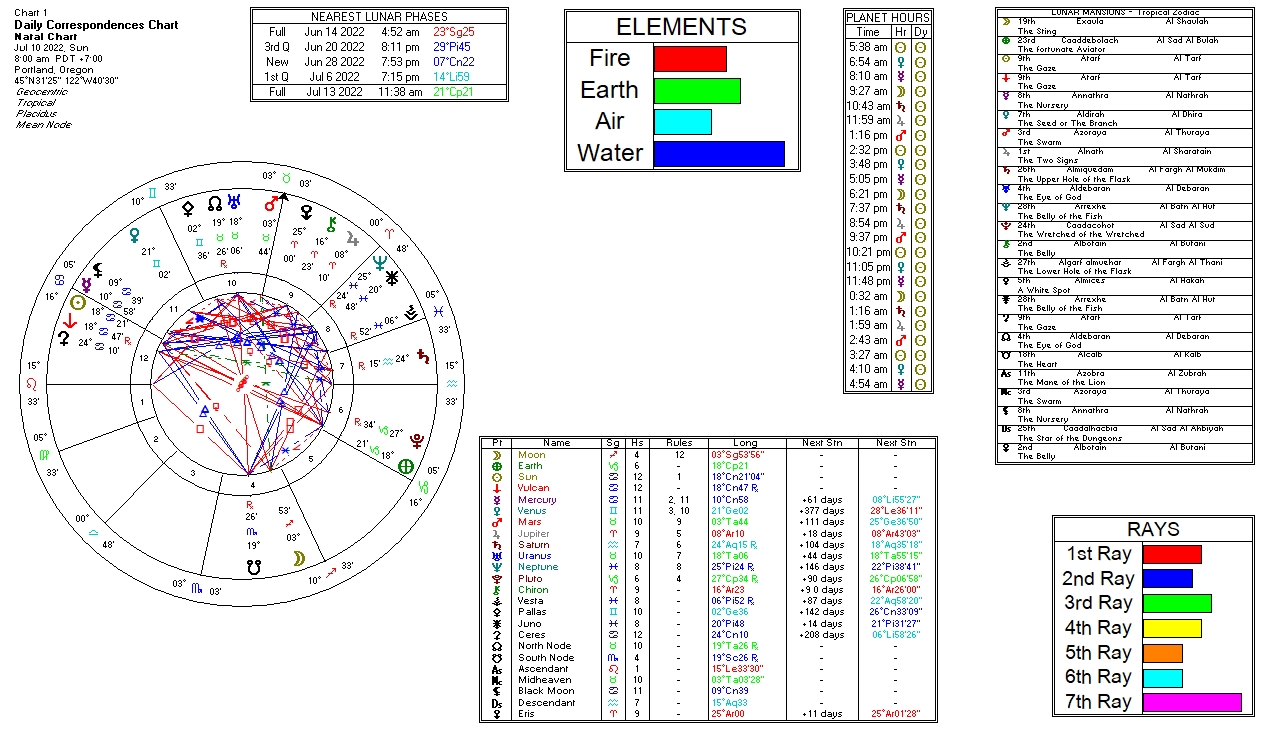This screenshot has width=1267, height=741.
Task: Click the Juno asterisk glyph in the wheel
Action: 392,279
